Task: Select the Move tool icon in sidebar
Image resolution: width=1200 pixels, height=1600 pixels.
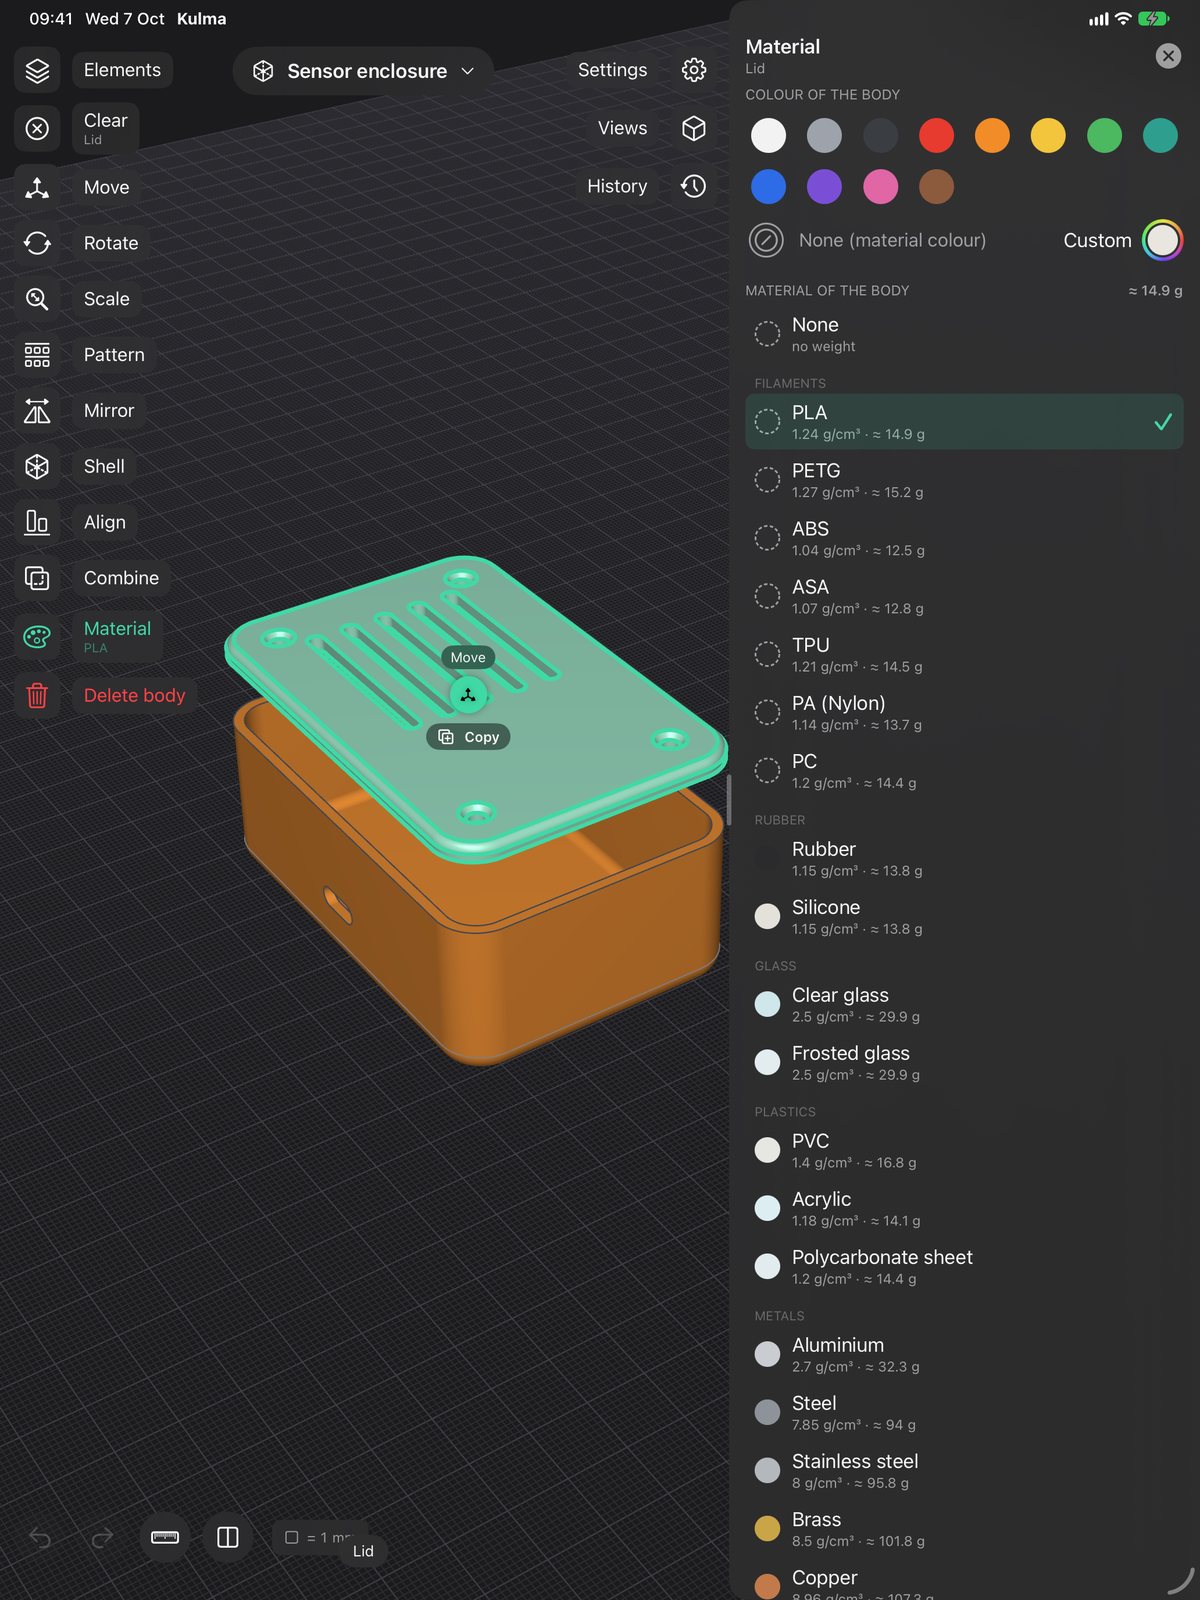Action: click(37, 187)
